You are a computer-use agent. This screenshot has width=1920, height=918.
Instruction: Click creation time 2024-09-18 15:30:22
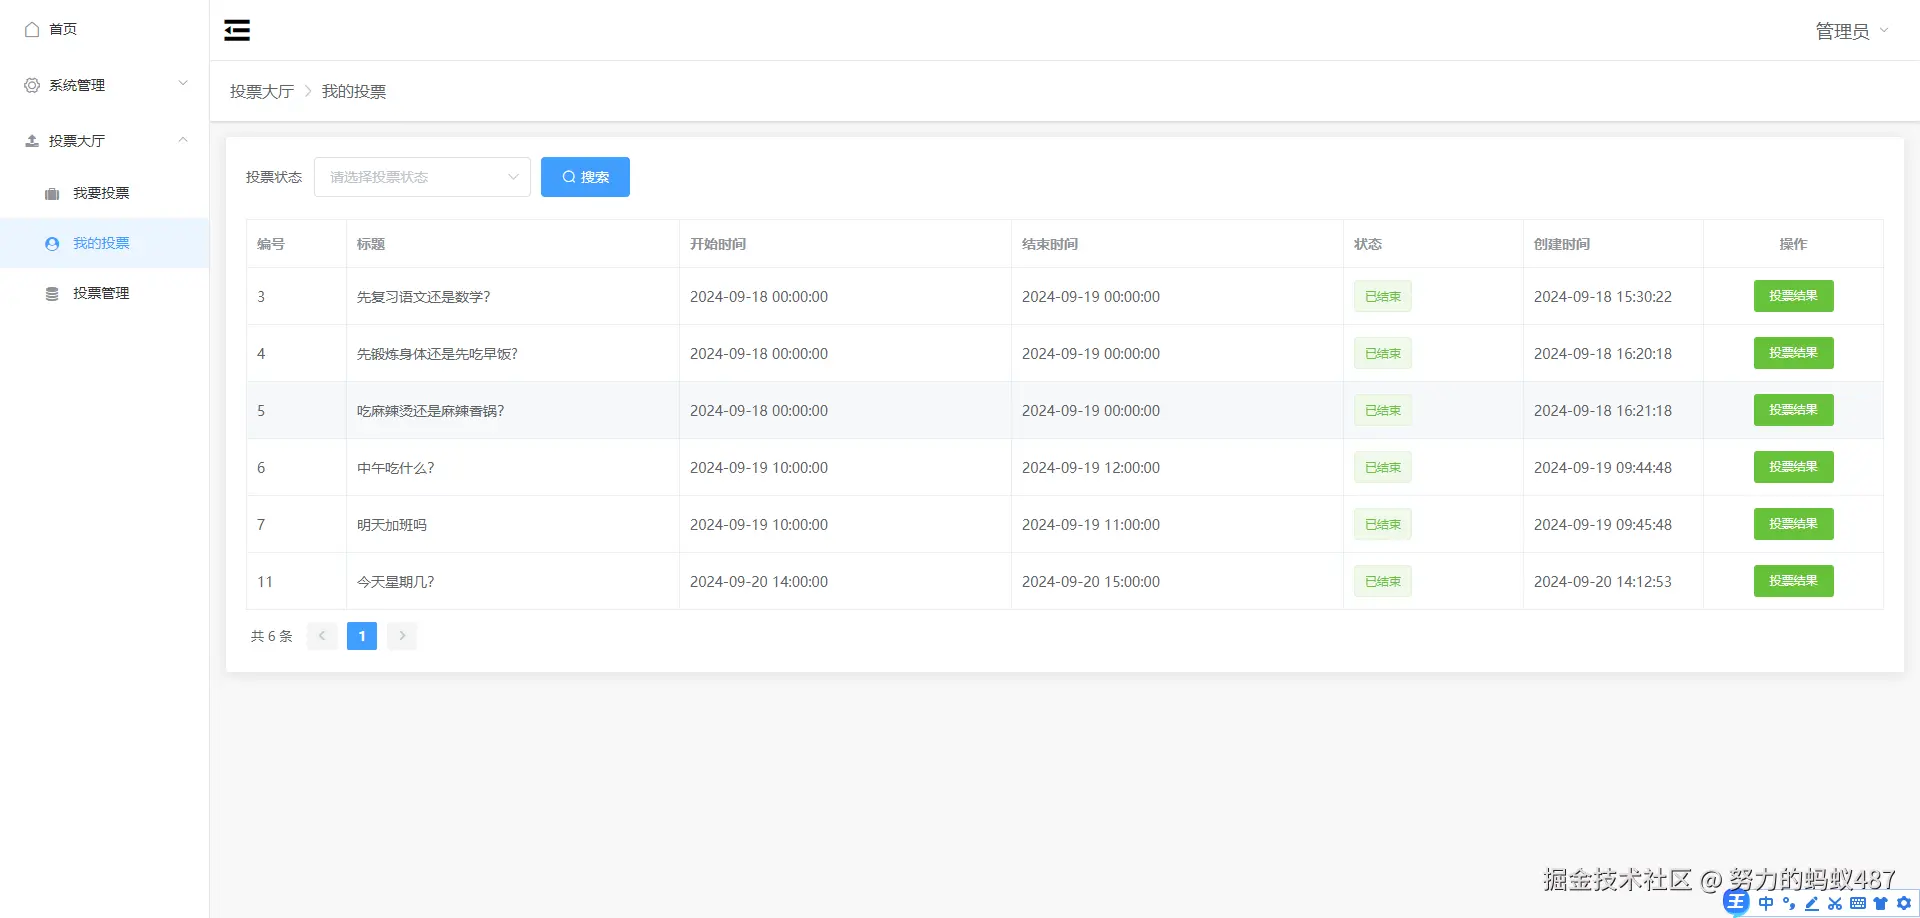tap(1603, 297)
